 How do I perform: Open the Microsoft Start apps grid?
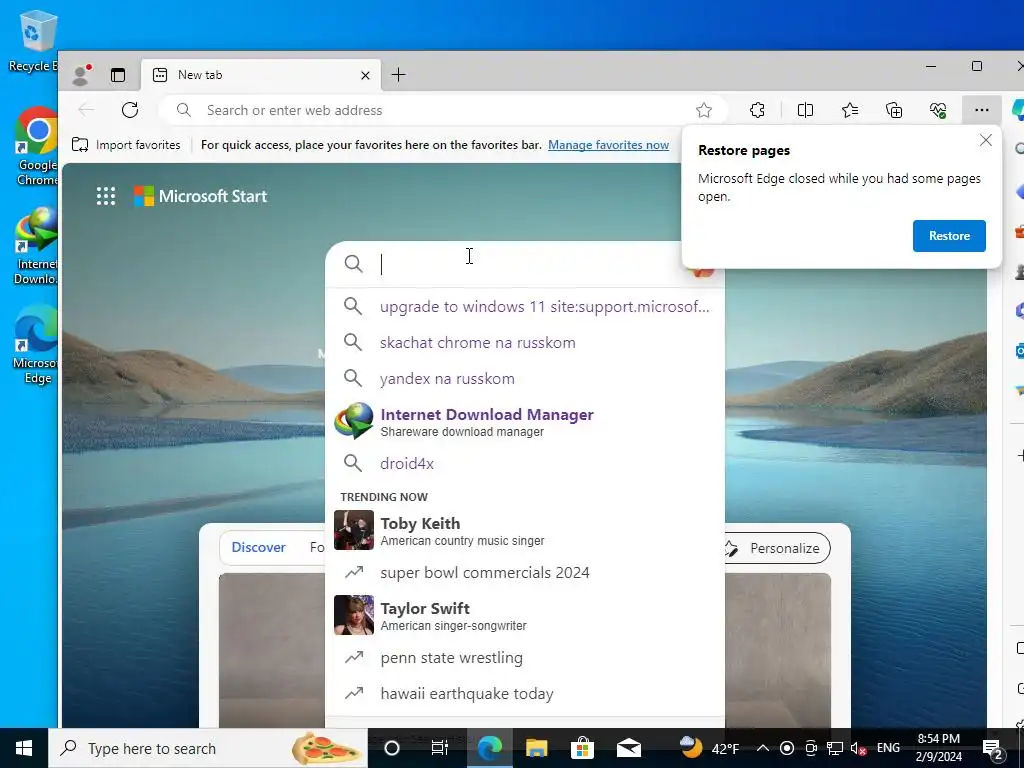(x=106, y=196)
